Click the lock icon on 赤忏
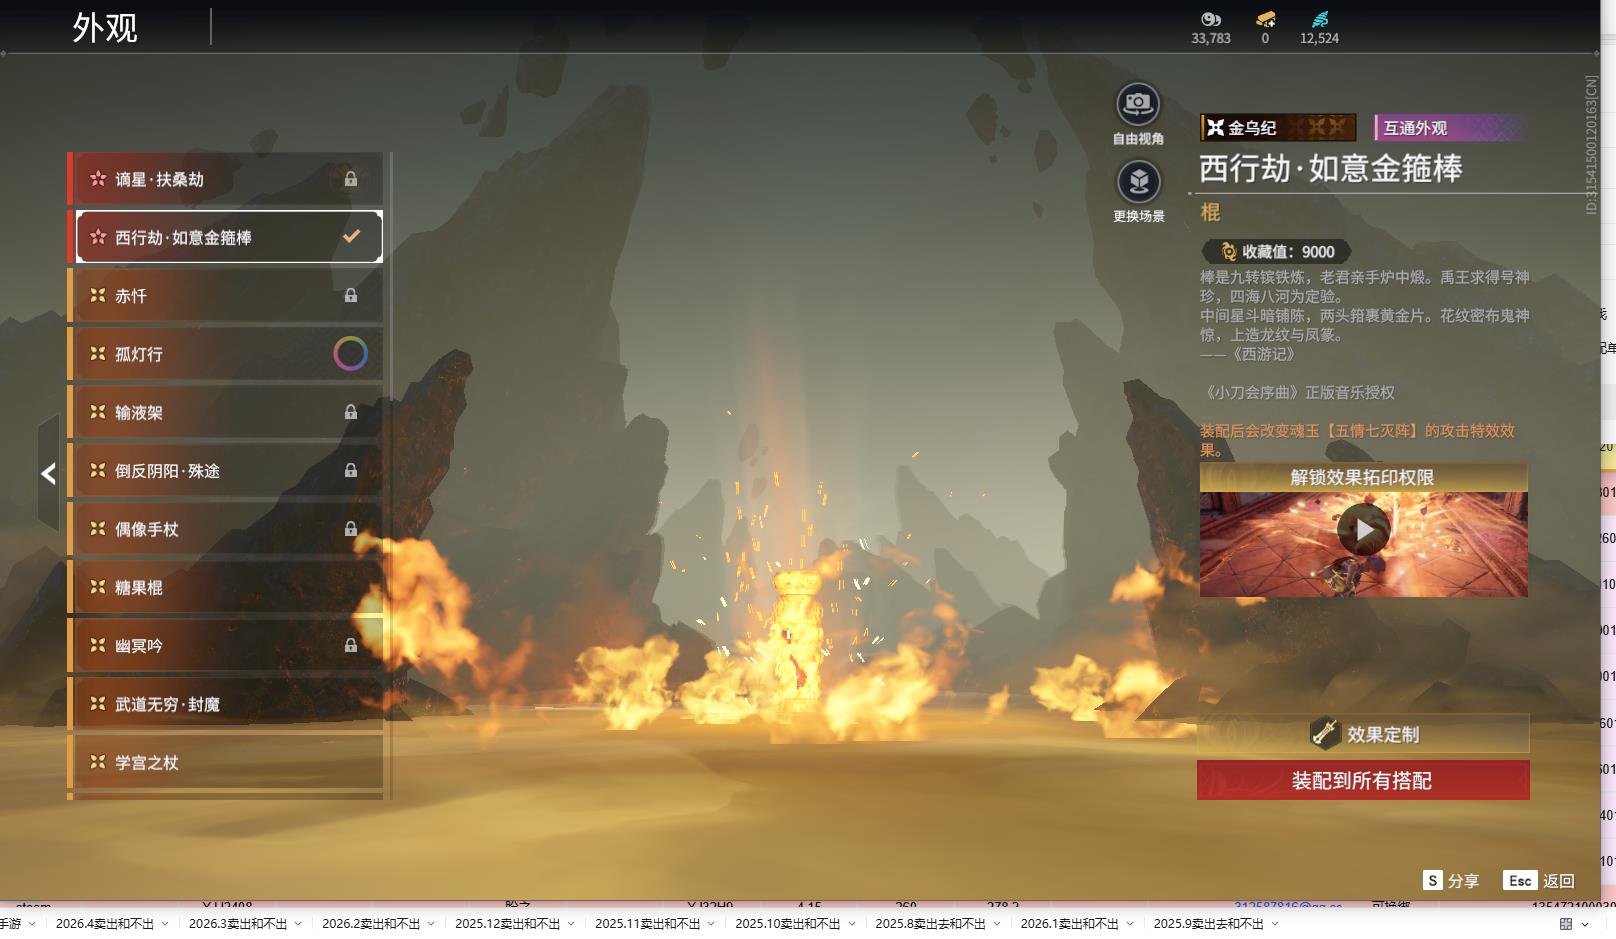The height and width of the screenshot is (939, 1616). (x=351, y=296)
